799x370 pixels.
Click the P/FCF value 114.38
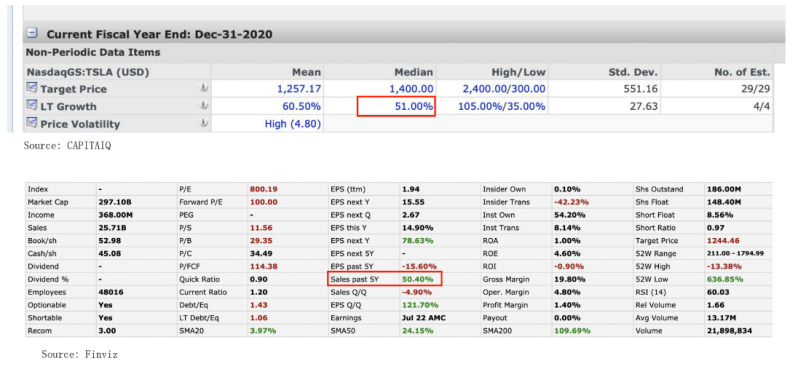263,267
